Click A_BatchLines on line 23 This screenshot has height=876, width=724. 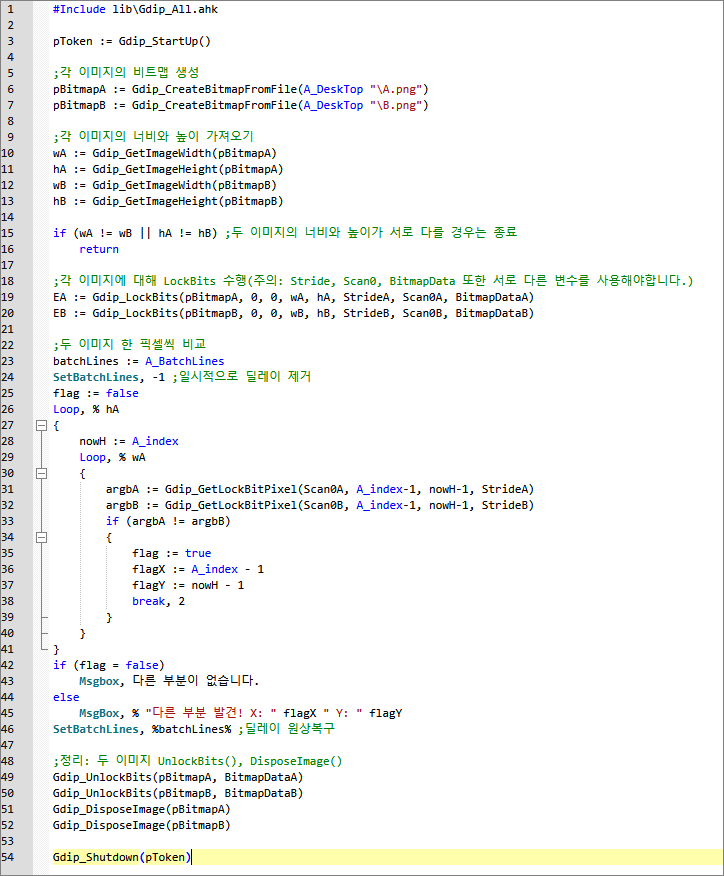[x=185, y=361]
